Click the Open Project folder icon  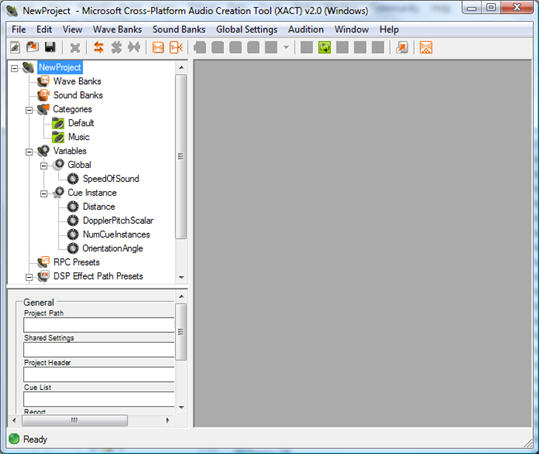pos(33,47)
